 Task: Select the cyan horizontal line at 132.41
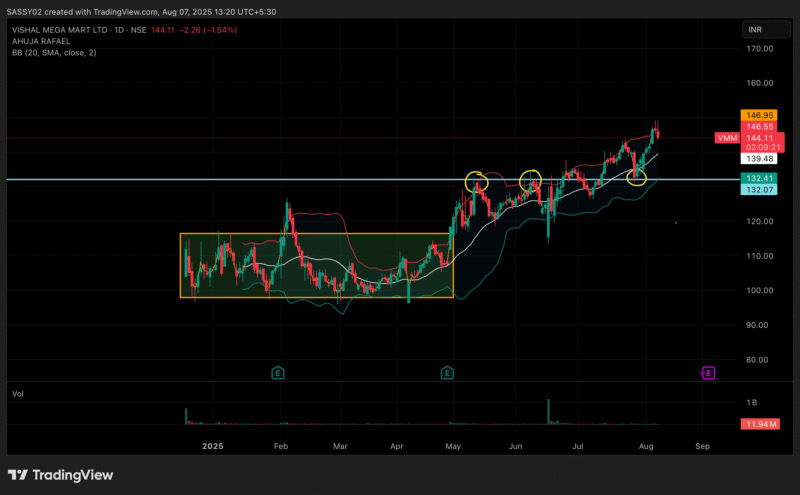(x=300, y=180)
